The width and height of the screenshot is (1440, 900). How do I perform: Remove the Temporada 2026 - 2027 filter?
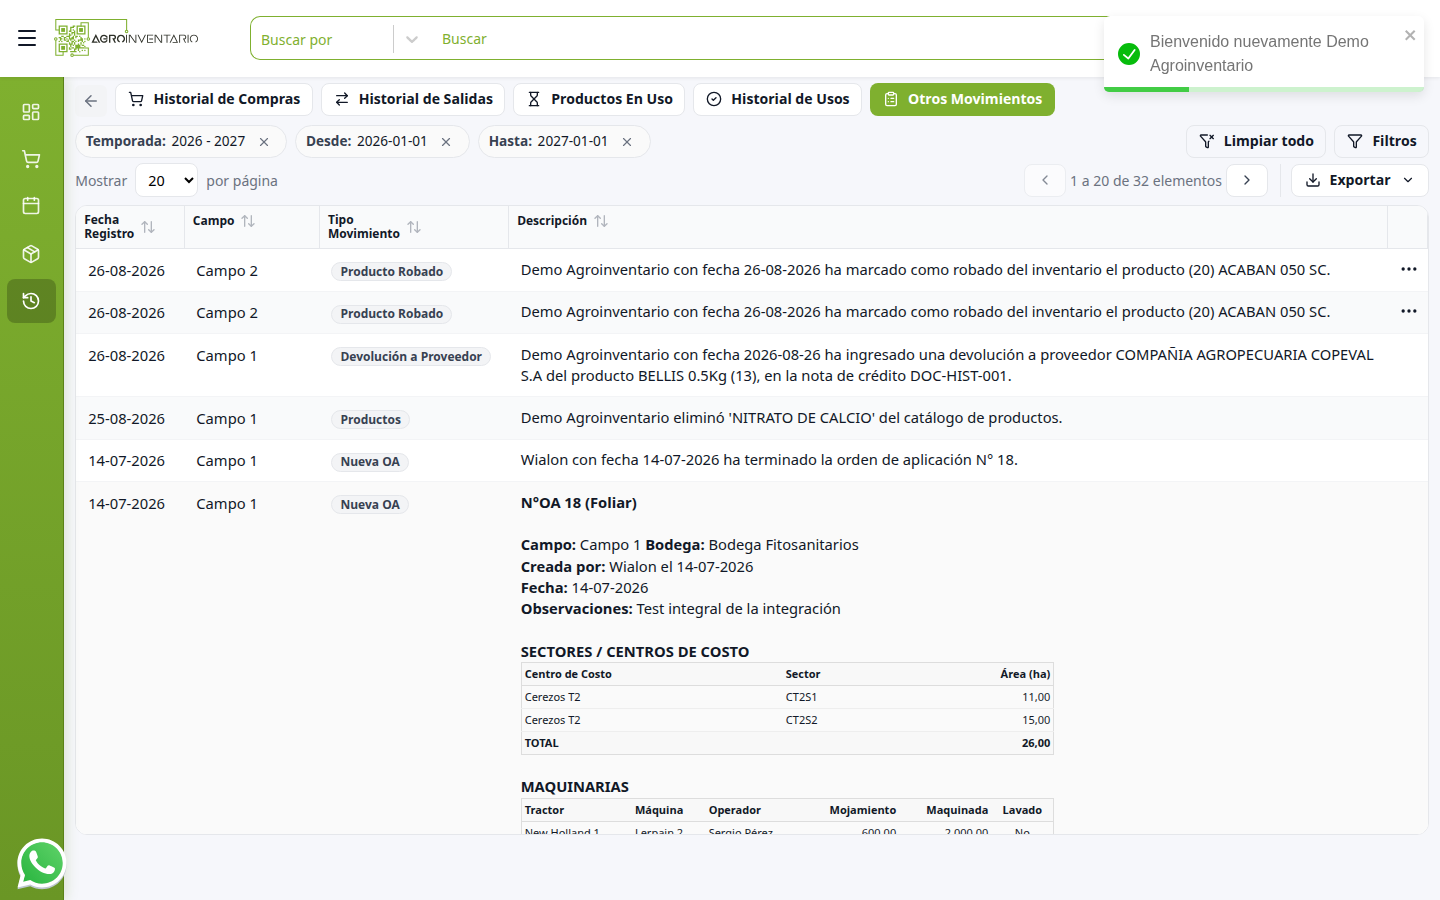[264, 142]
